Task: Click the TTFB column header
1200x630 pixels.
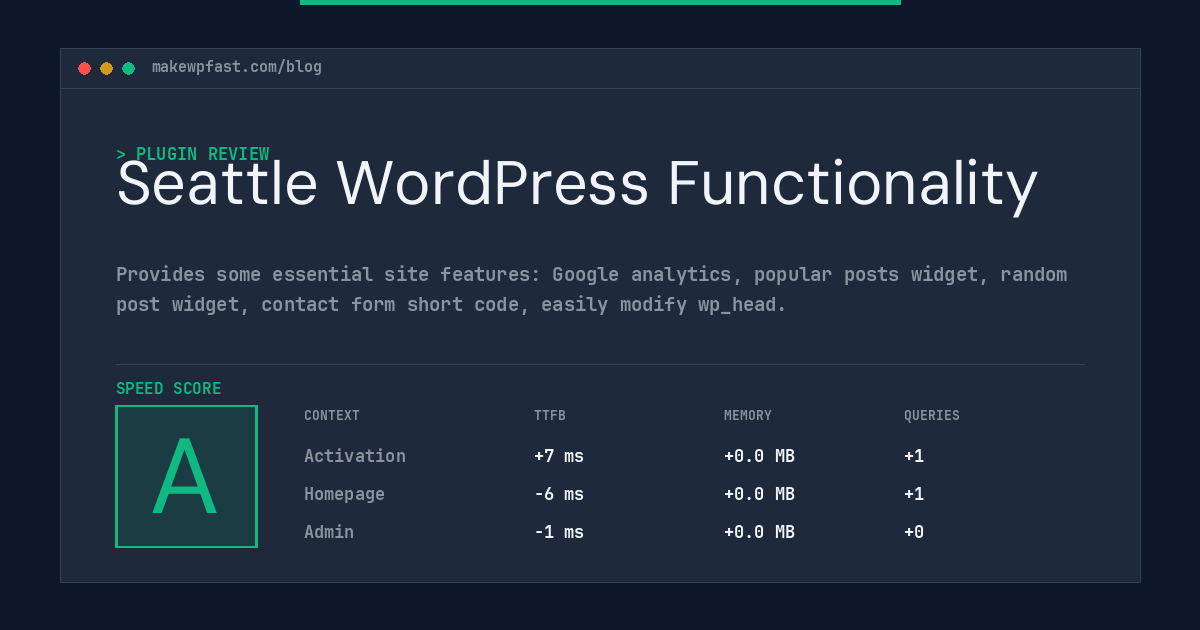Action: point(550,415)
